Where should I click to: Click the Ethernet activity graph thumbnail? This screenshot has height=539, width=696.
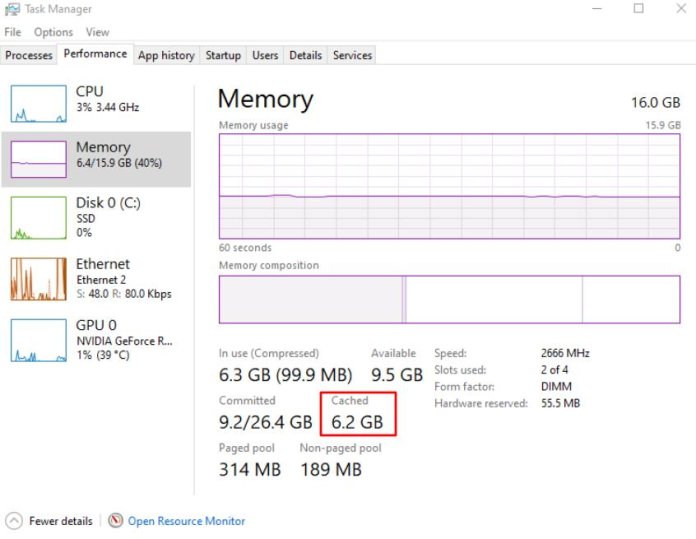click(x=38, y=279)
